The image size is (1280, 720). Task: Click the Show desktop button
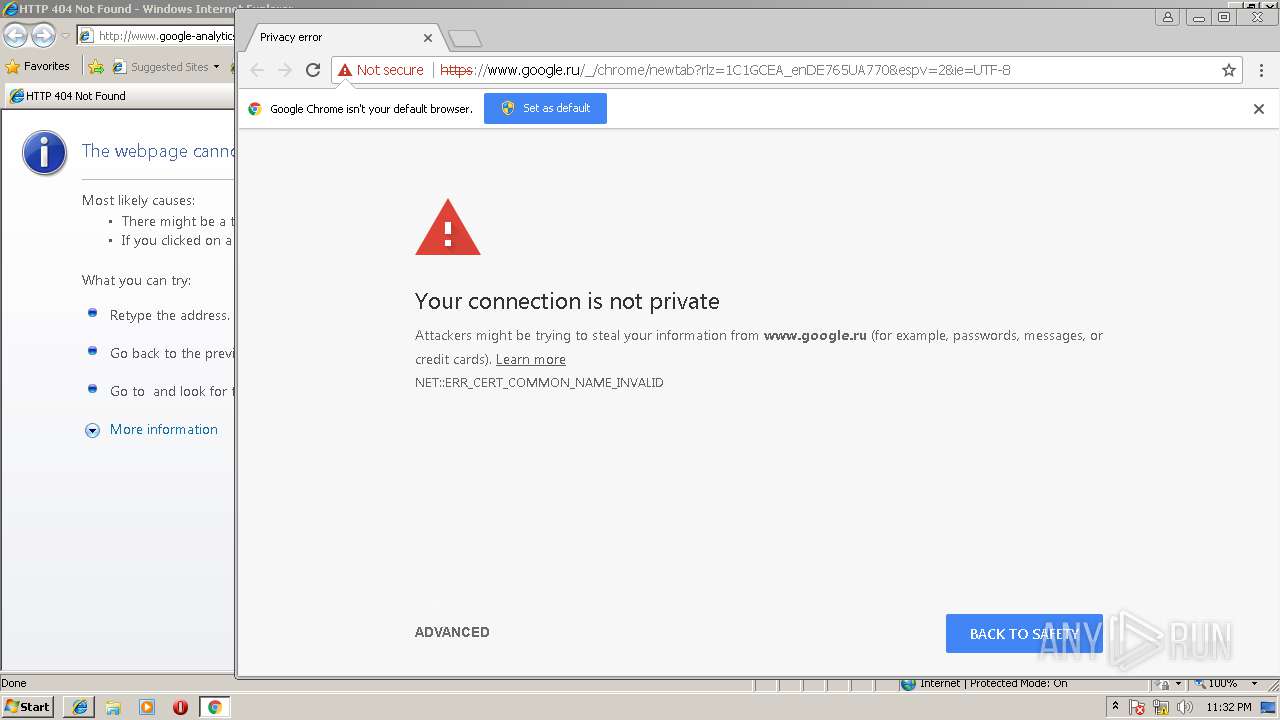pos(1269,707)
